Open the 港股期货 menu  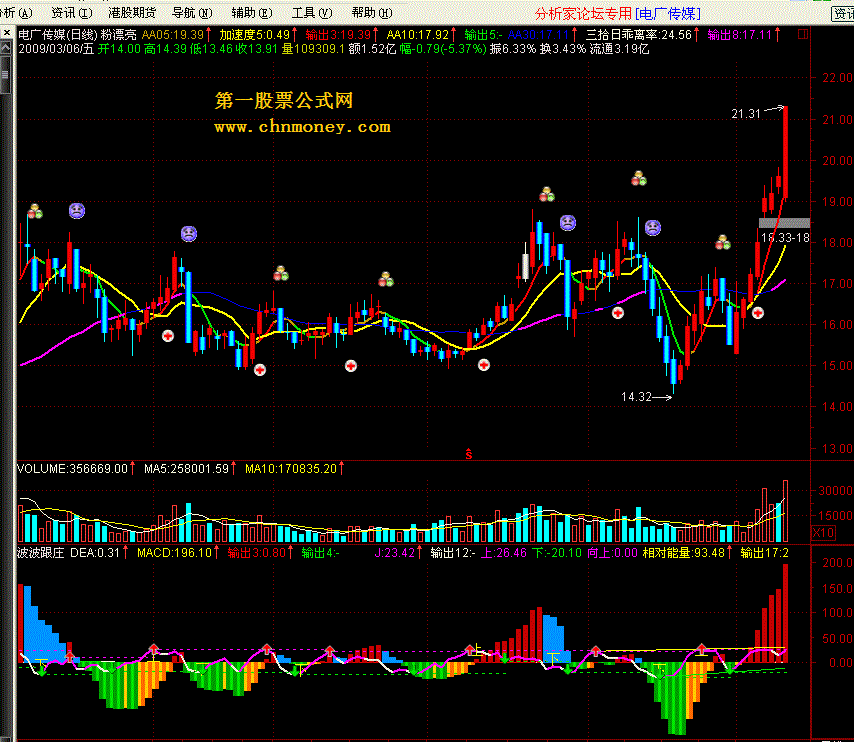[x=132, y=13]
